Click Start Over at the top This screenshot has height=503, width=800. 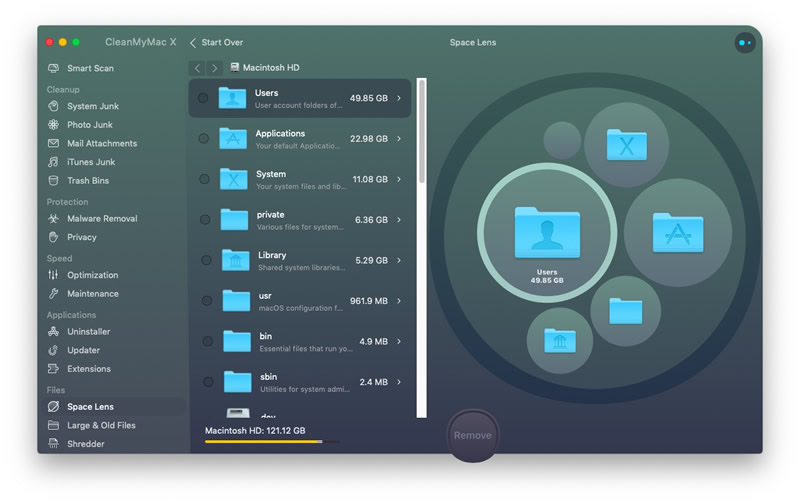(x=216, y=42)
